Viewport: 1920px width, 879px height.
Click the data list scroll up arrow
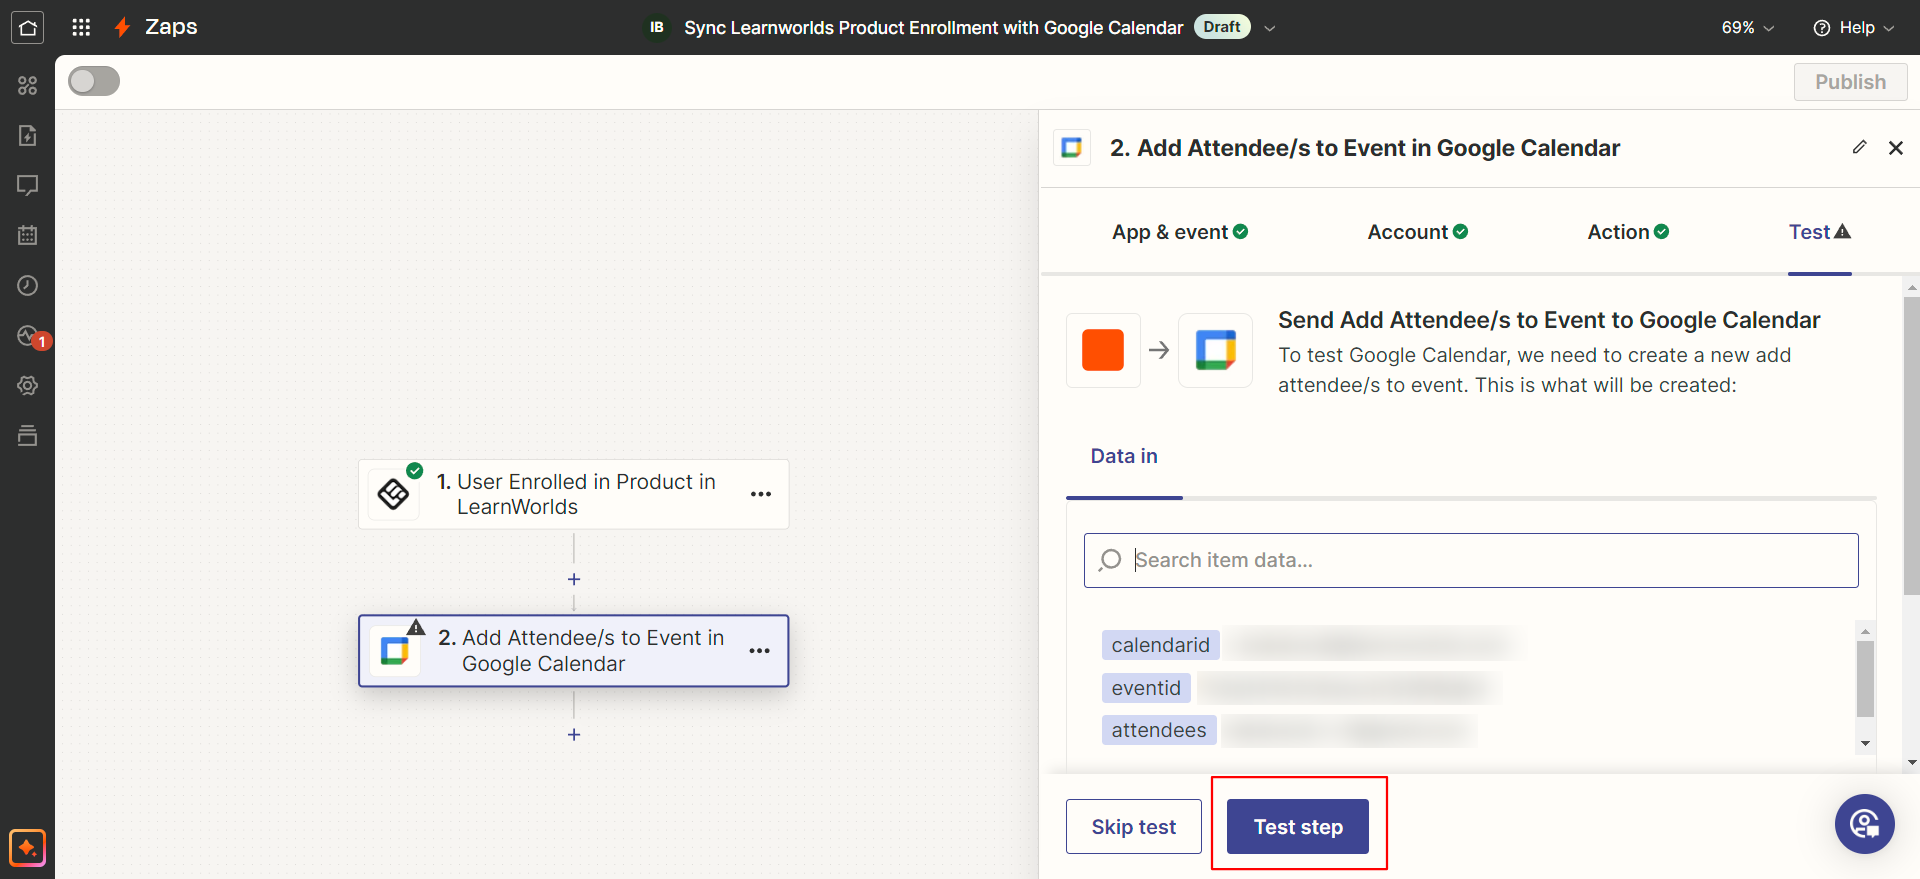tap(1865, 631)
